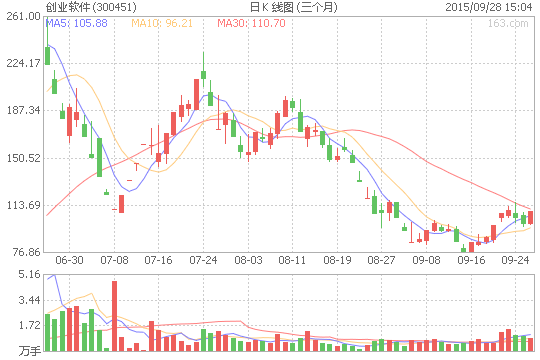
Task: Click the 07-08 date label
Action: pos(114,260)
